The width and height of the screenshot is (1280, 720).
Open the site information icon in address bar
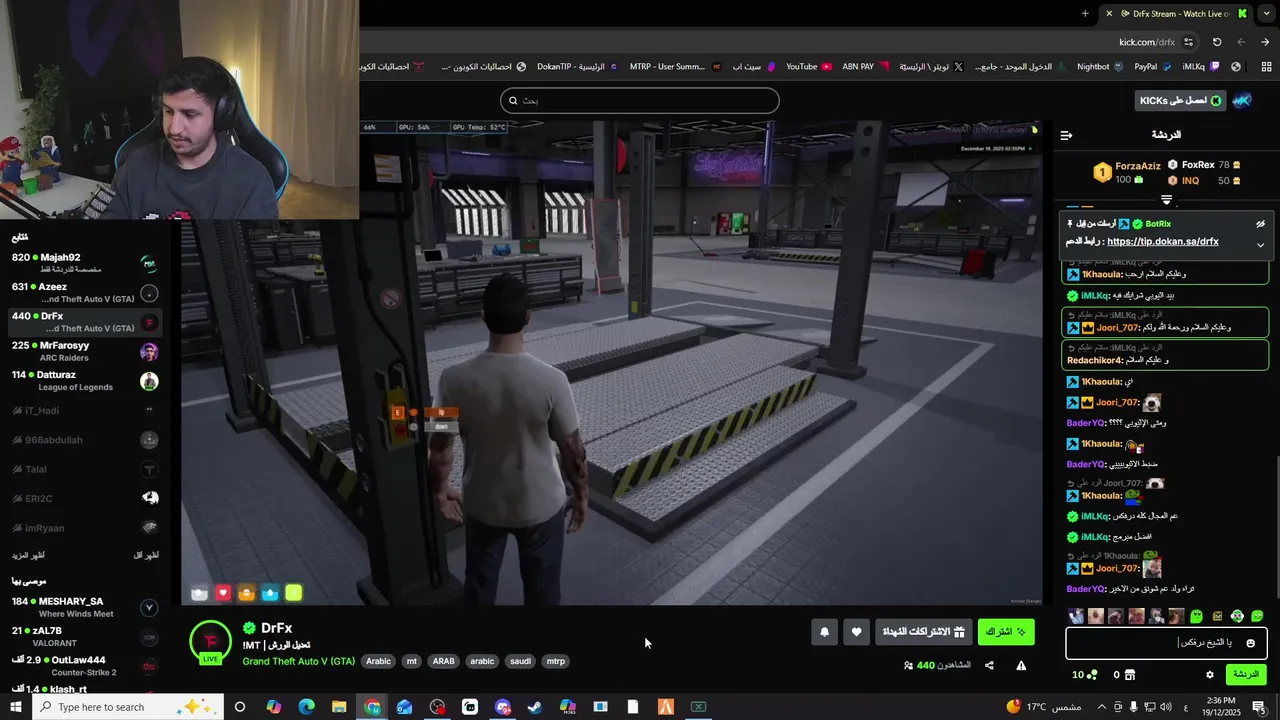tap(1188, 42)
